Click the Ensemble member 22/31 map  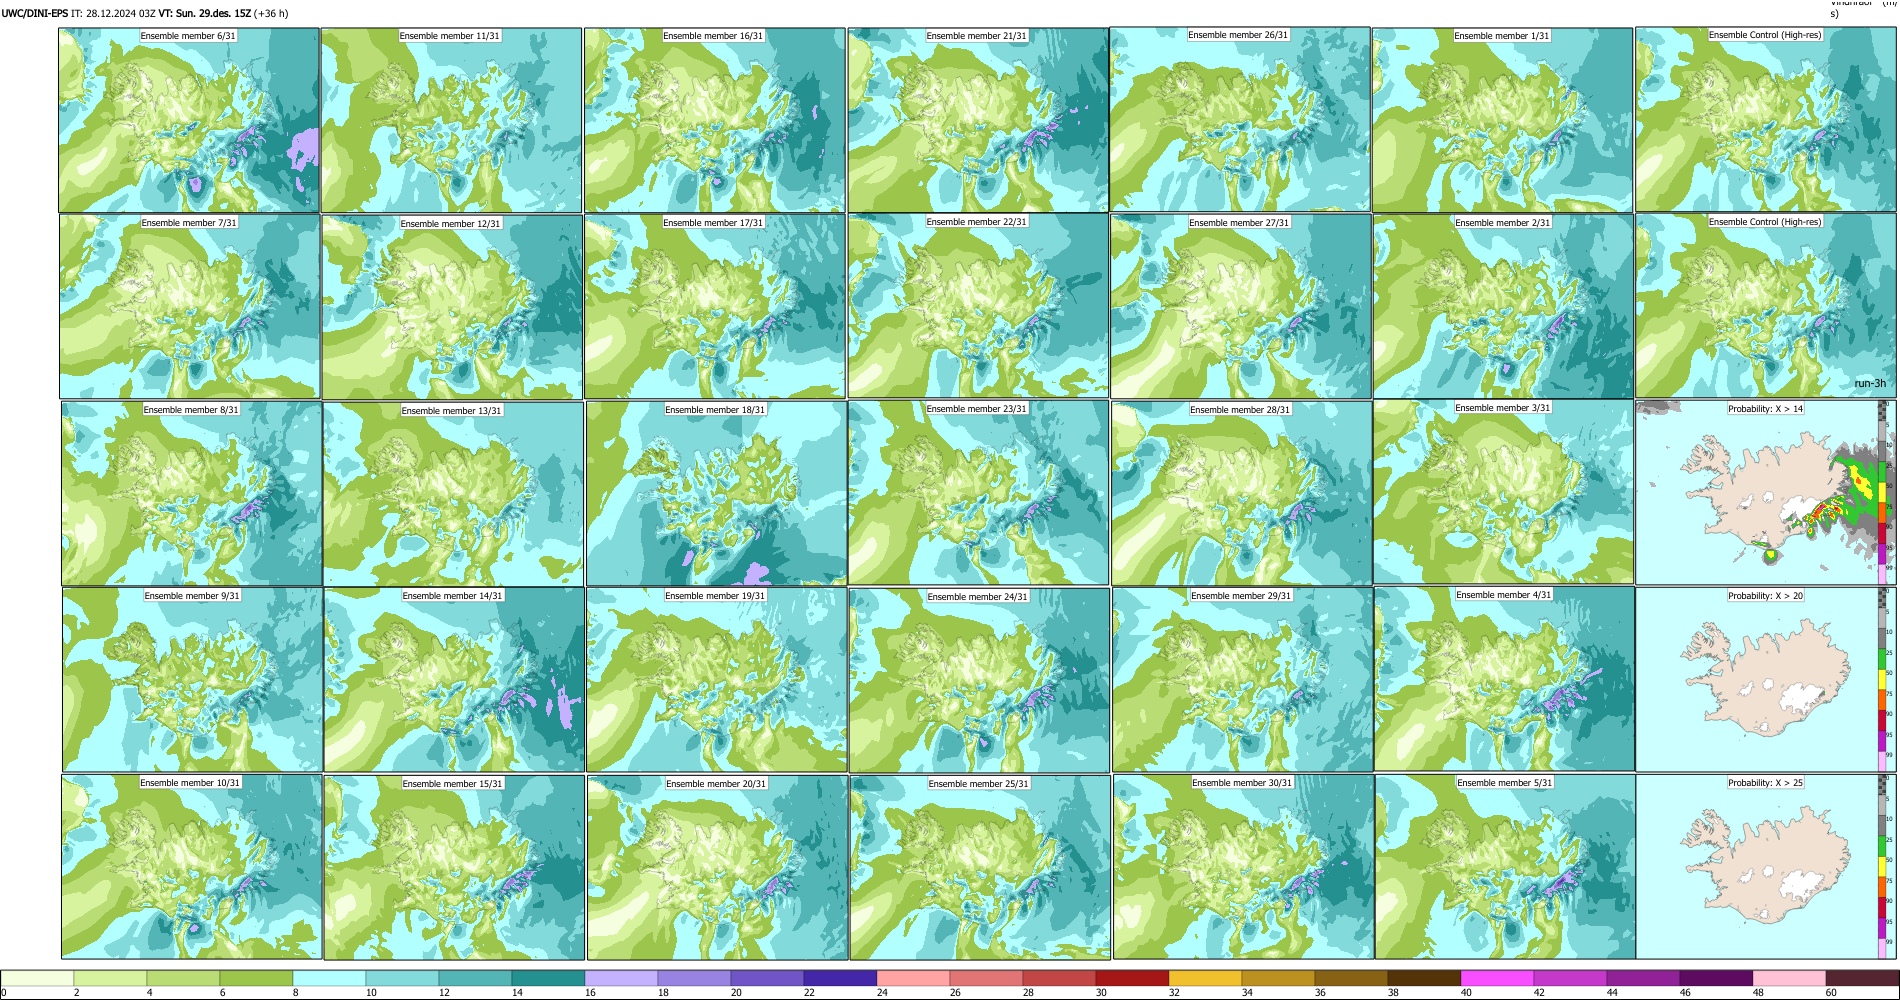point(978,305)
